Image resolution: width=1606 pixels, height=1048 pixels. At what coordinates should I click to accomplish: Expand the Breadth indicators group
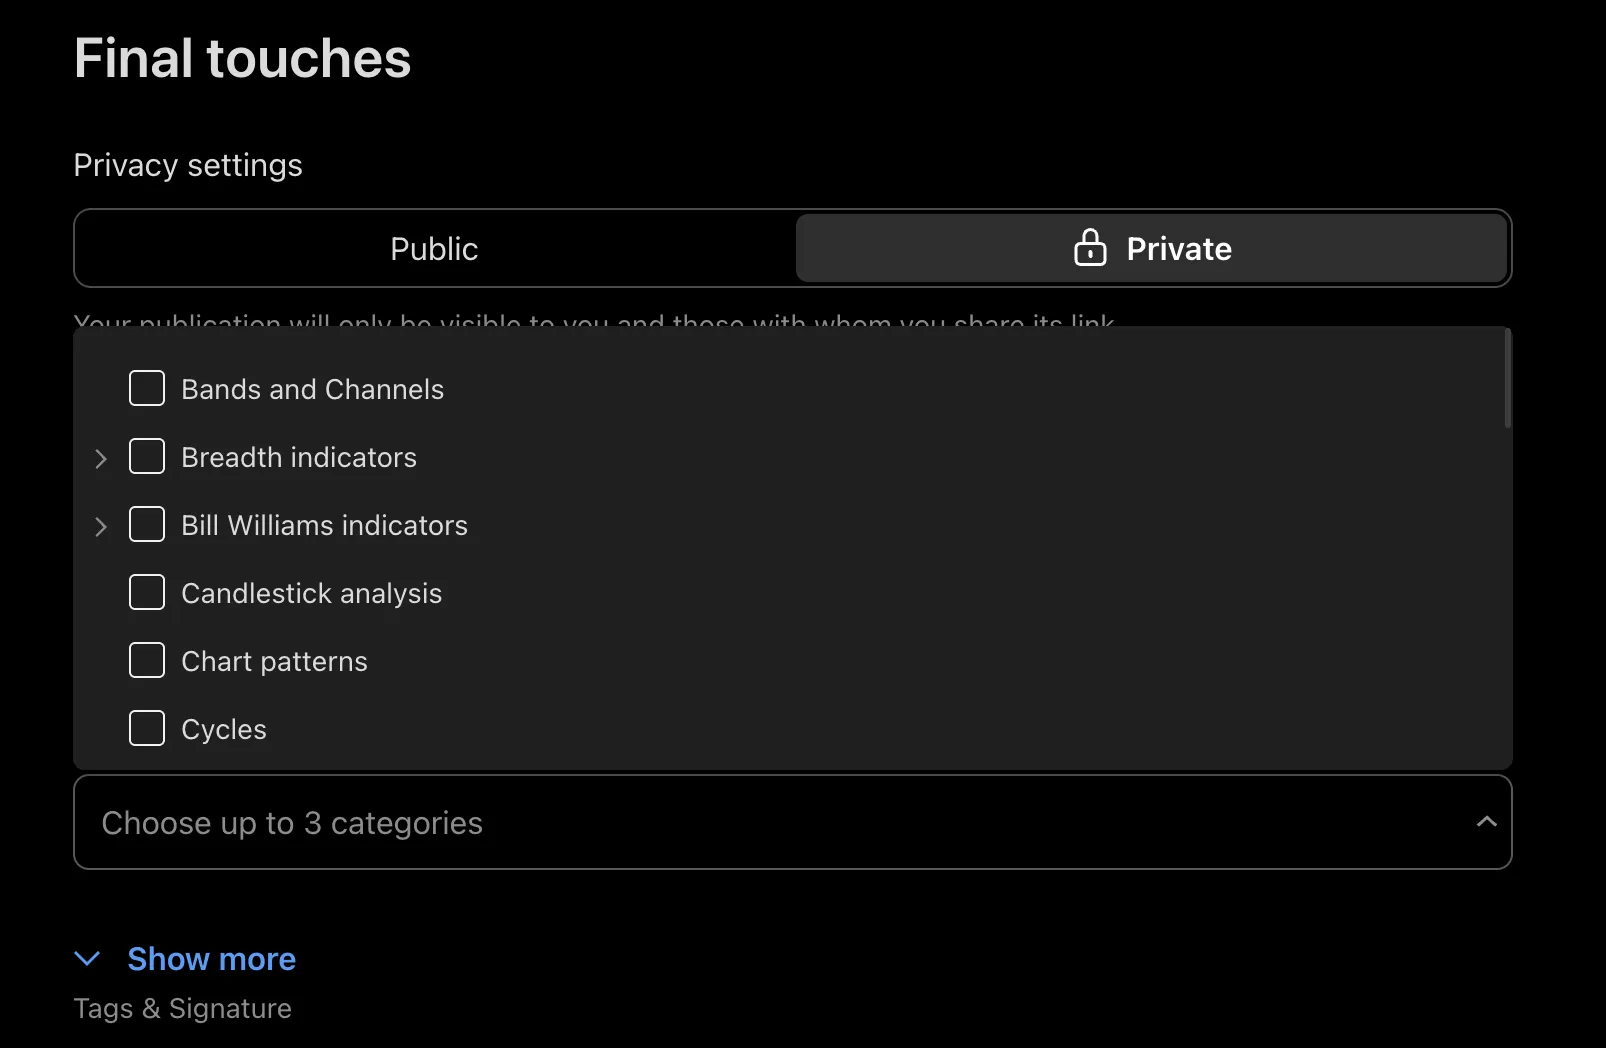tap(101, 459)
